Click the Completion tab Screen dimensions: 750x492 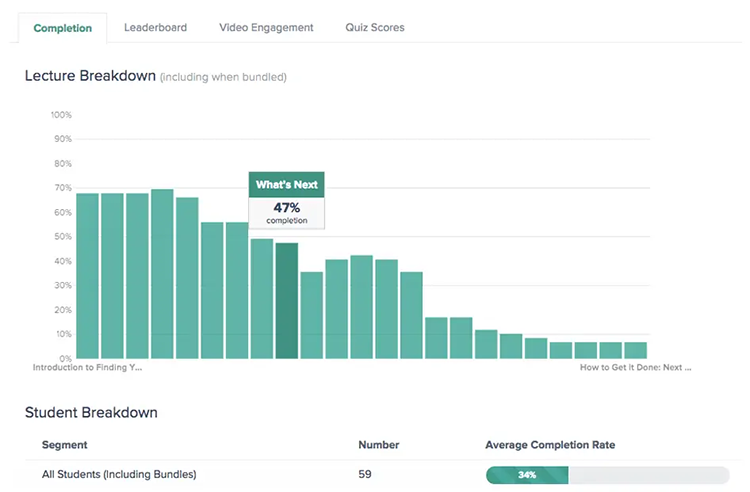pos(63,28)
